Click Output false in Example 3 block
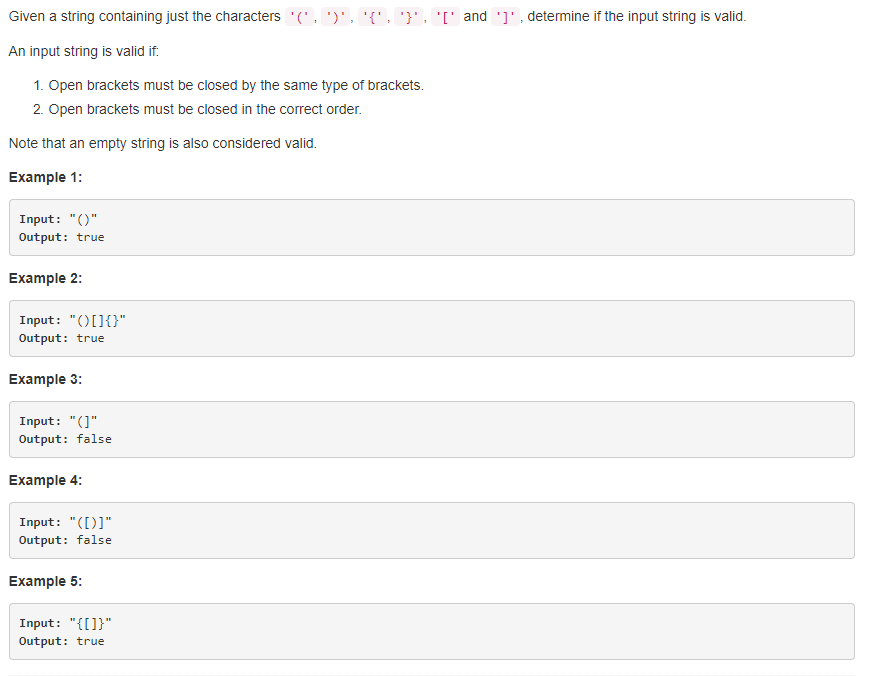The image size is (869, 677). click(65, 439)
